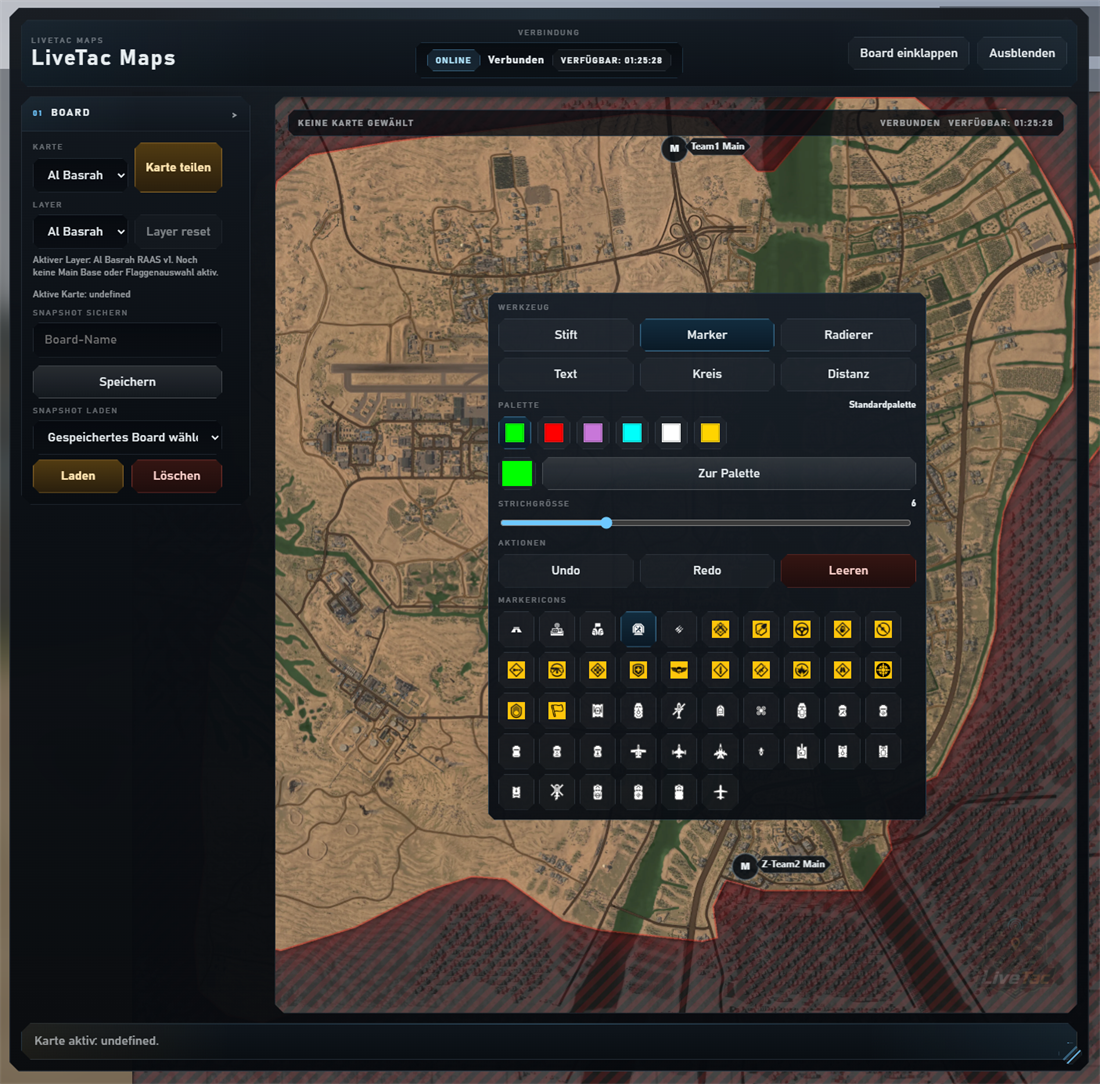Select the last white airplane marker icon
Screen dimensions: 1100x1084
click(x=720, y=792)
